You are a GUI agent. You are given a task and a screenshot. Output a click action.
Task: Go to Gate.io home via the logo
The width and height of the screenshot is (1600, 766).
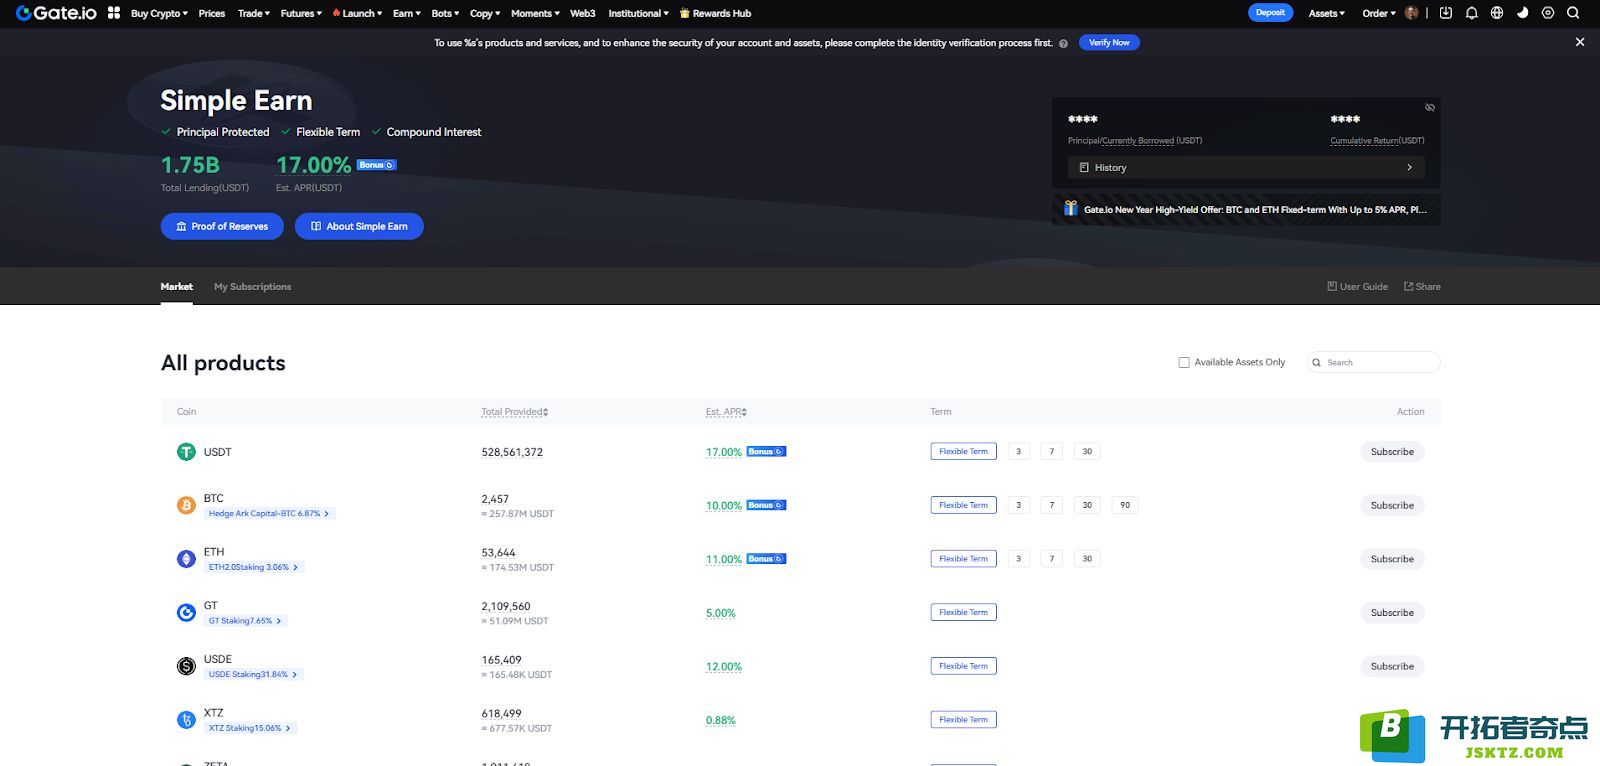pos(56,13)
